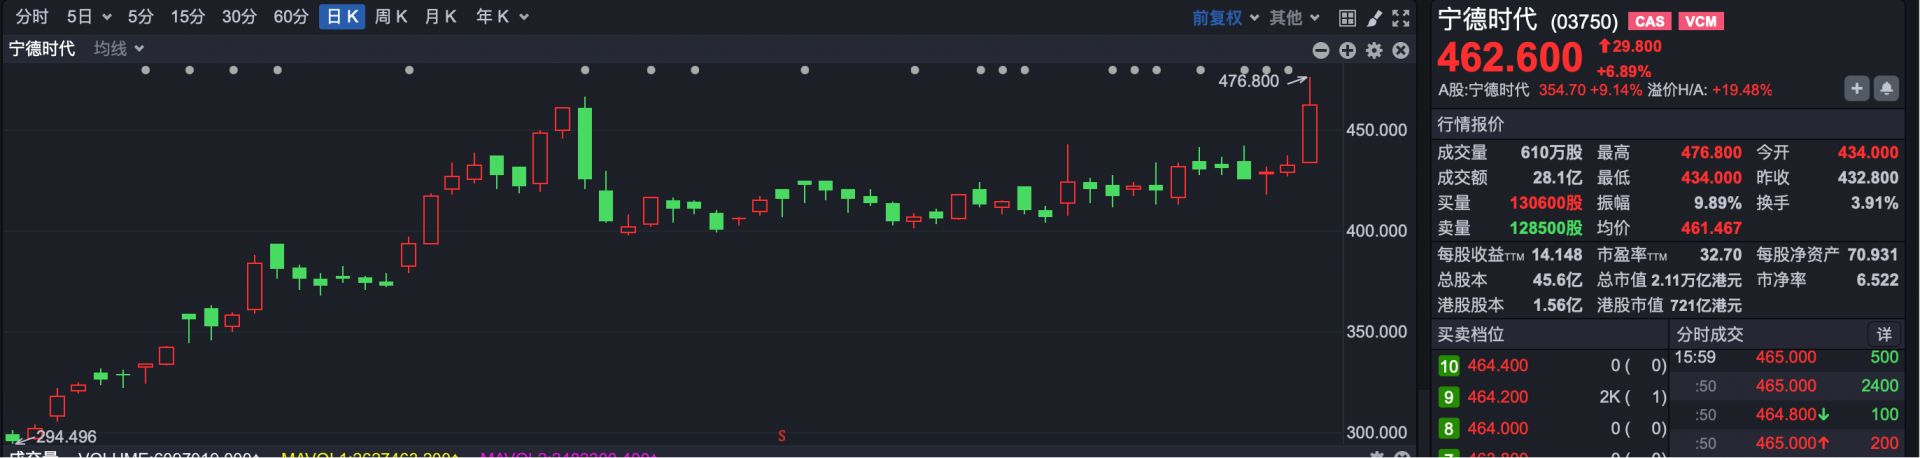Click the 450.000 price axis label
Screen dimensions: 1920x458
[x=1376, y=130]
